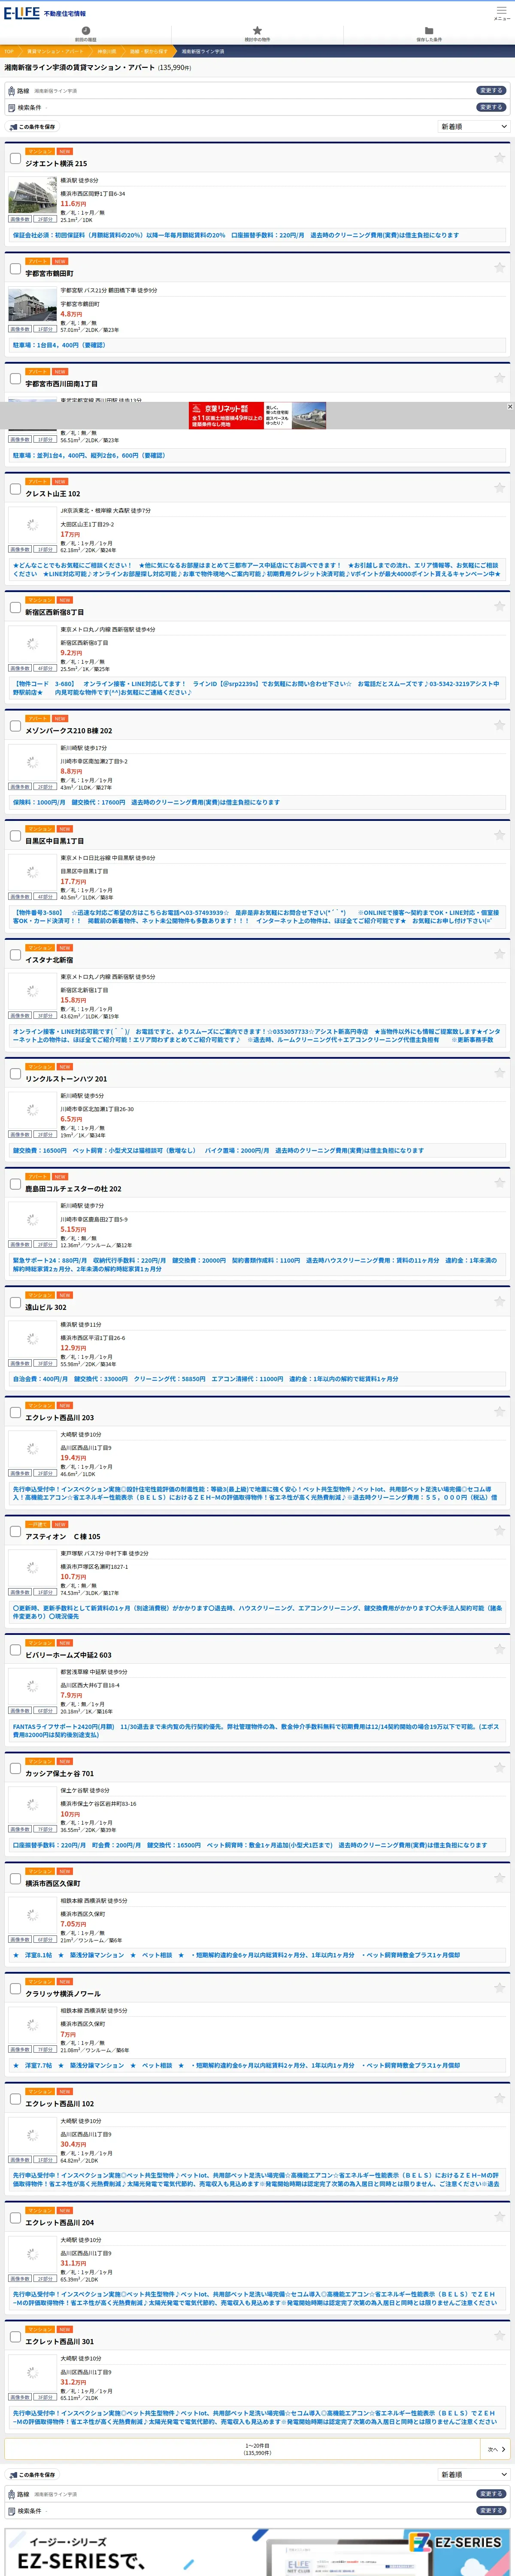Favorite 鹿島田コルチェスターの杜 202 star
The height and width of the screenshot is (2576, 515).
[499, 1182]
